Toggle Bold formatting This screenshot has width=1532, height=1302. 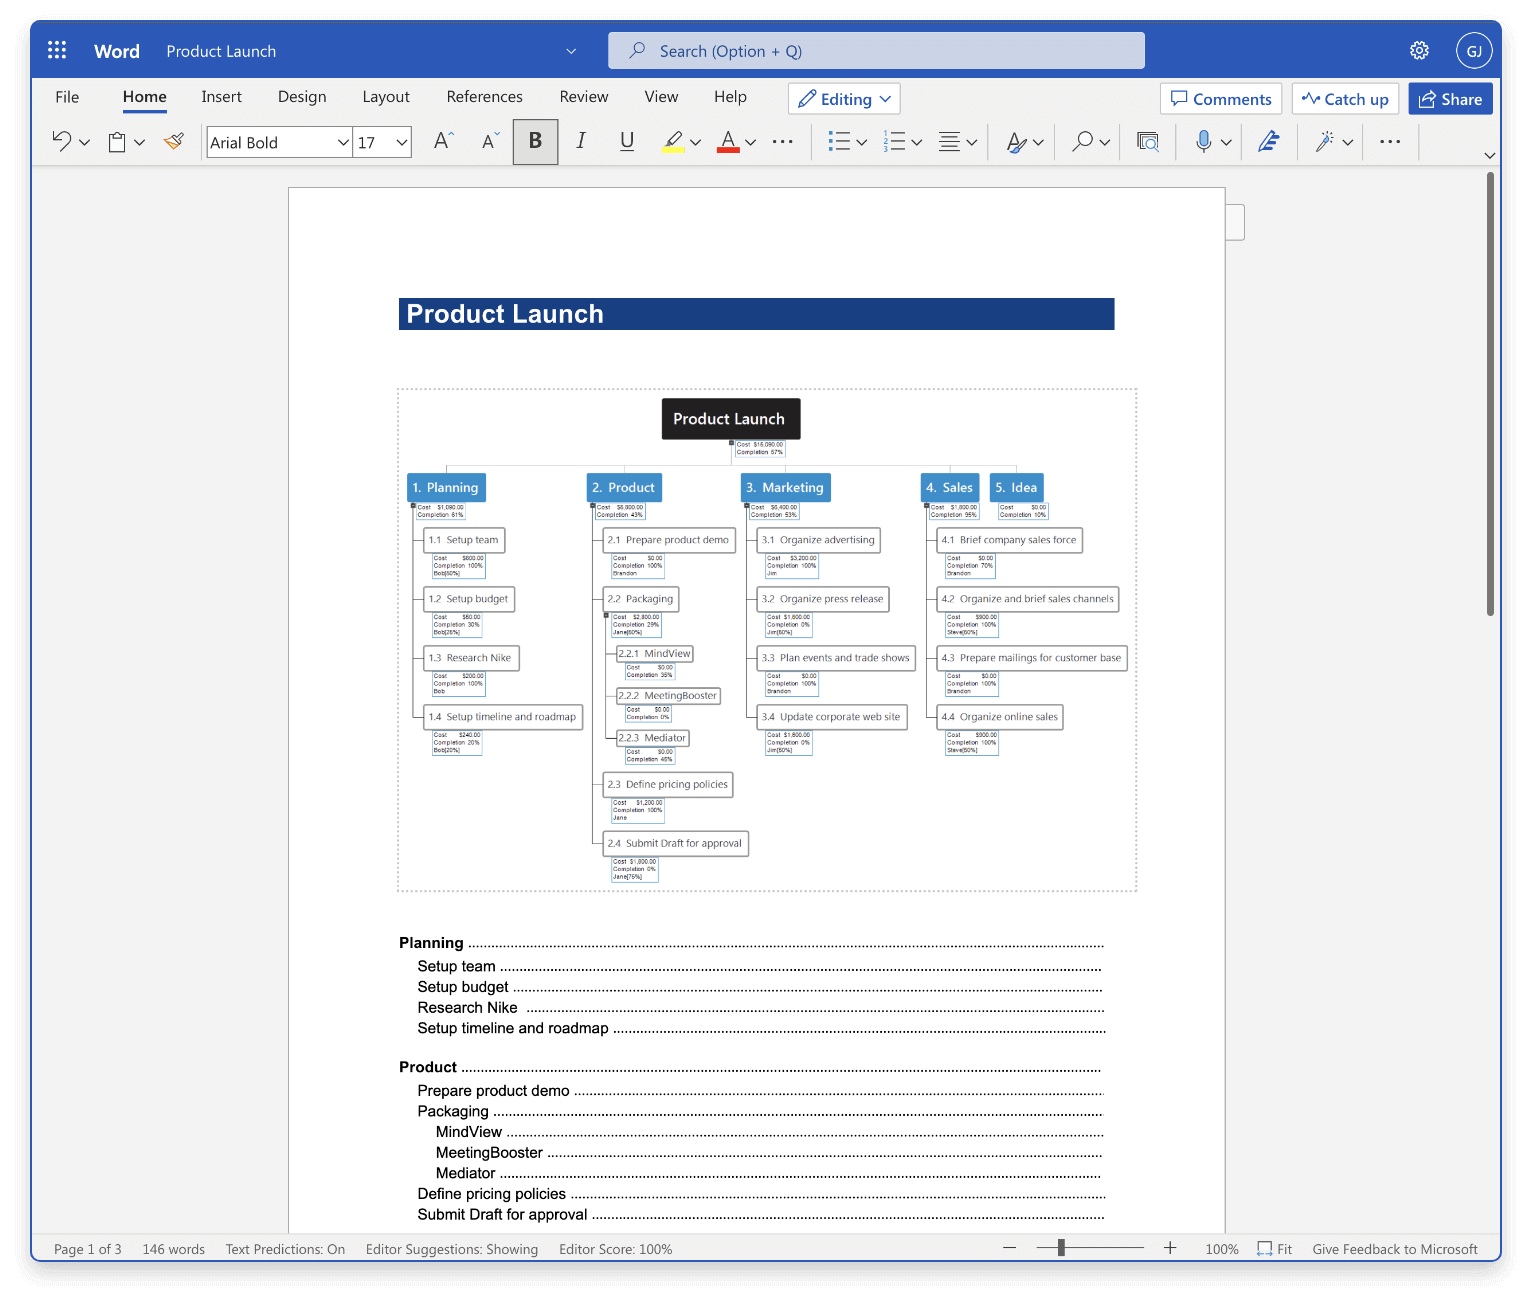coord(535,142)
